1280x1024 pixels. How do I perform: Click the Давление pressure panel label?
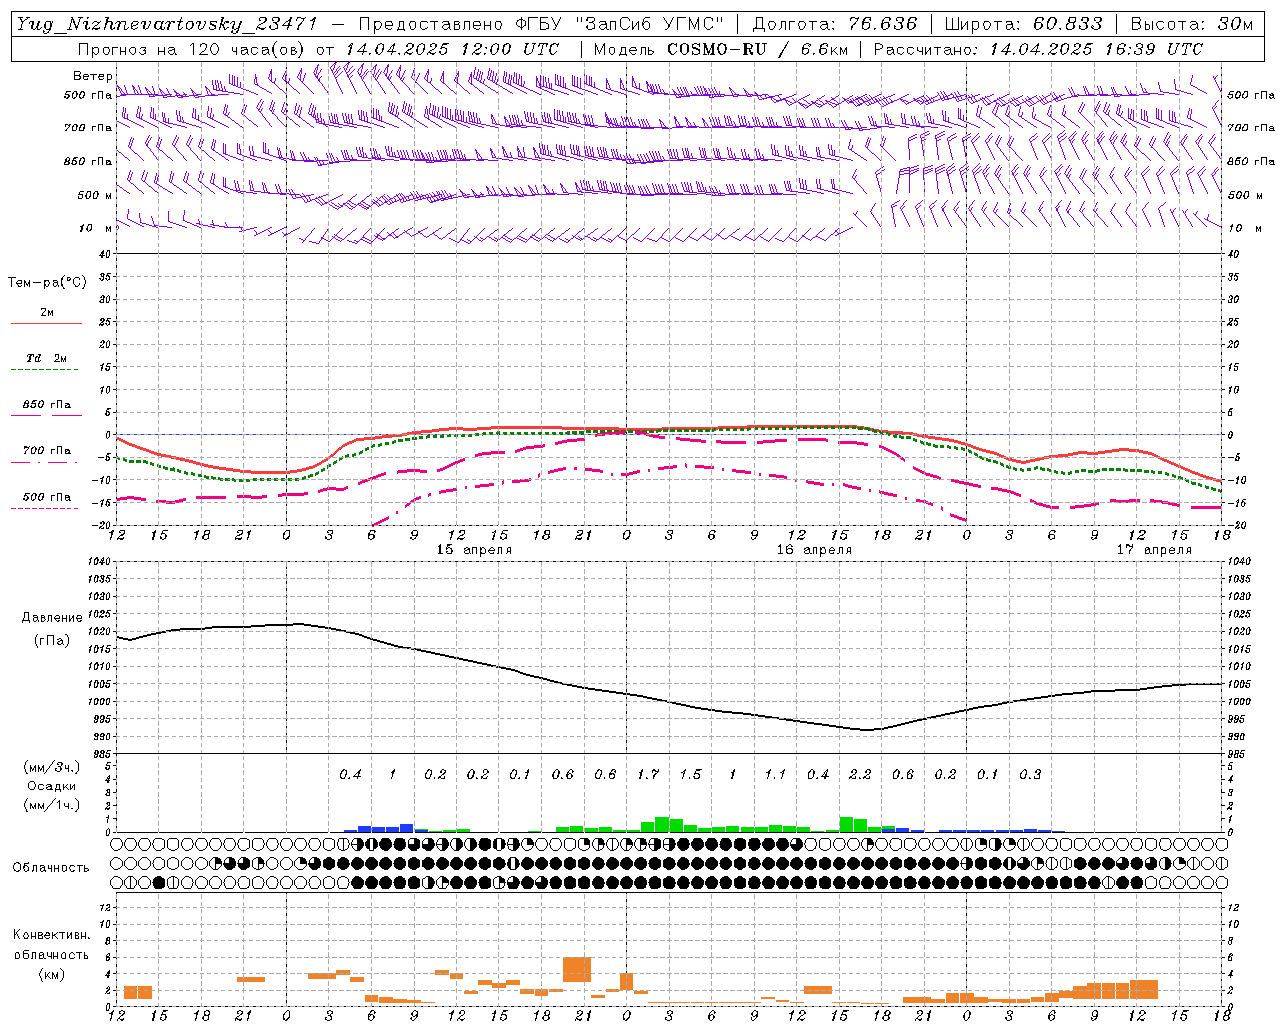[x=52, y=618]
